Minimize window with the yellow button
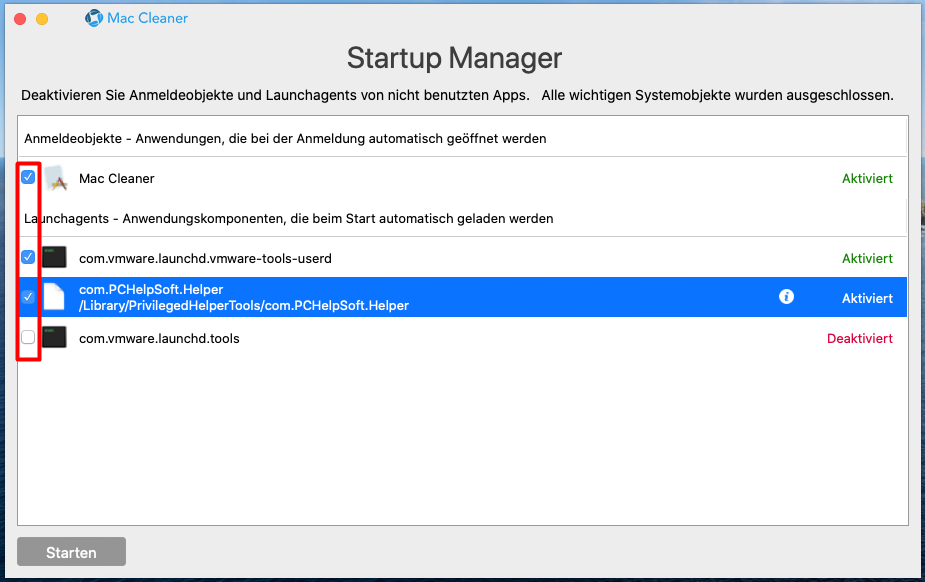Viewport: 925px width, 582px height. 42,19
